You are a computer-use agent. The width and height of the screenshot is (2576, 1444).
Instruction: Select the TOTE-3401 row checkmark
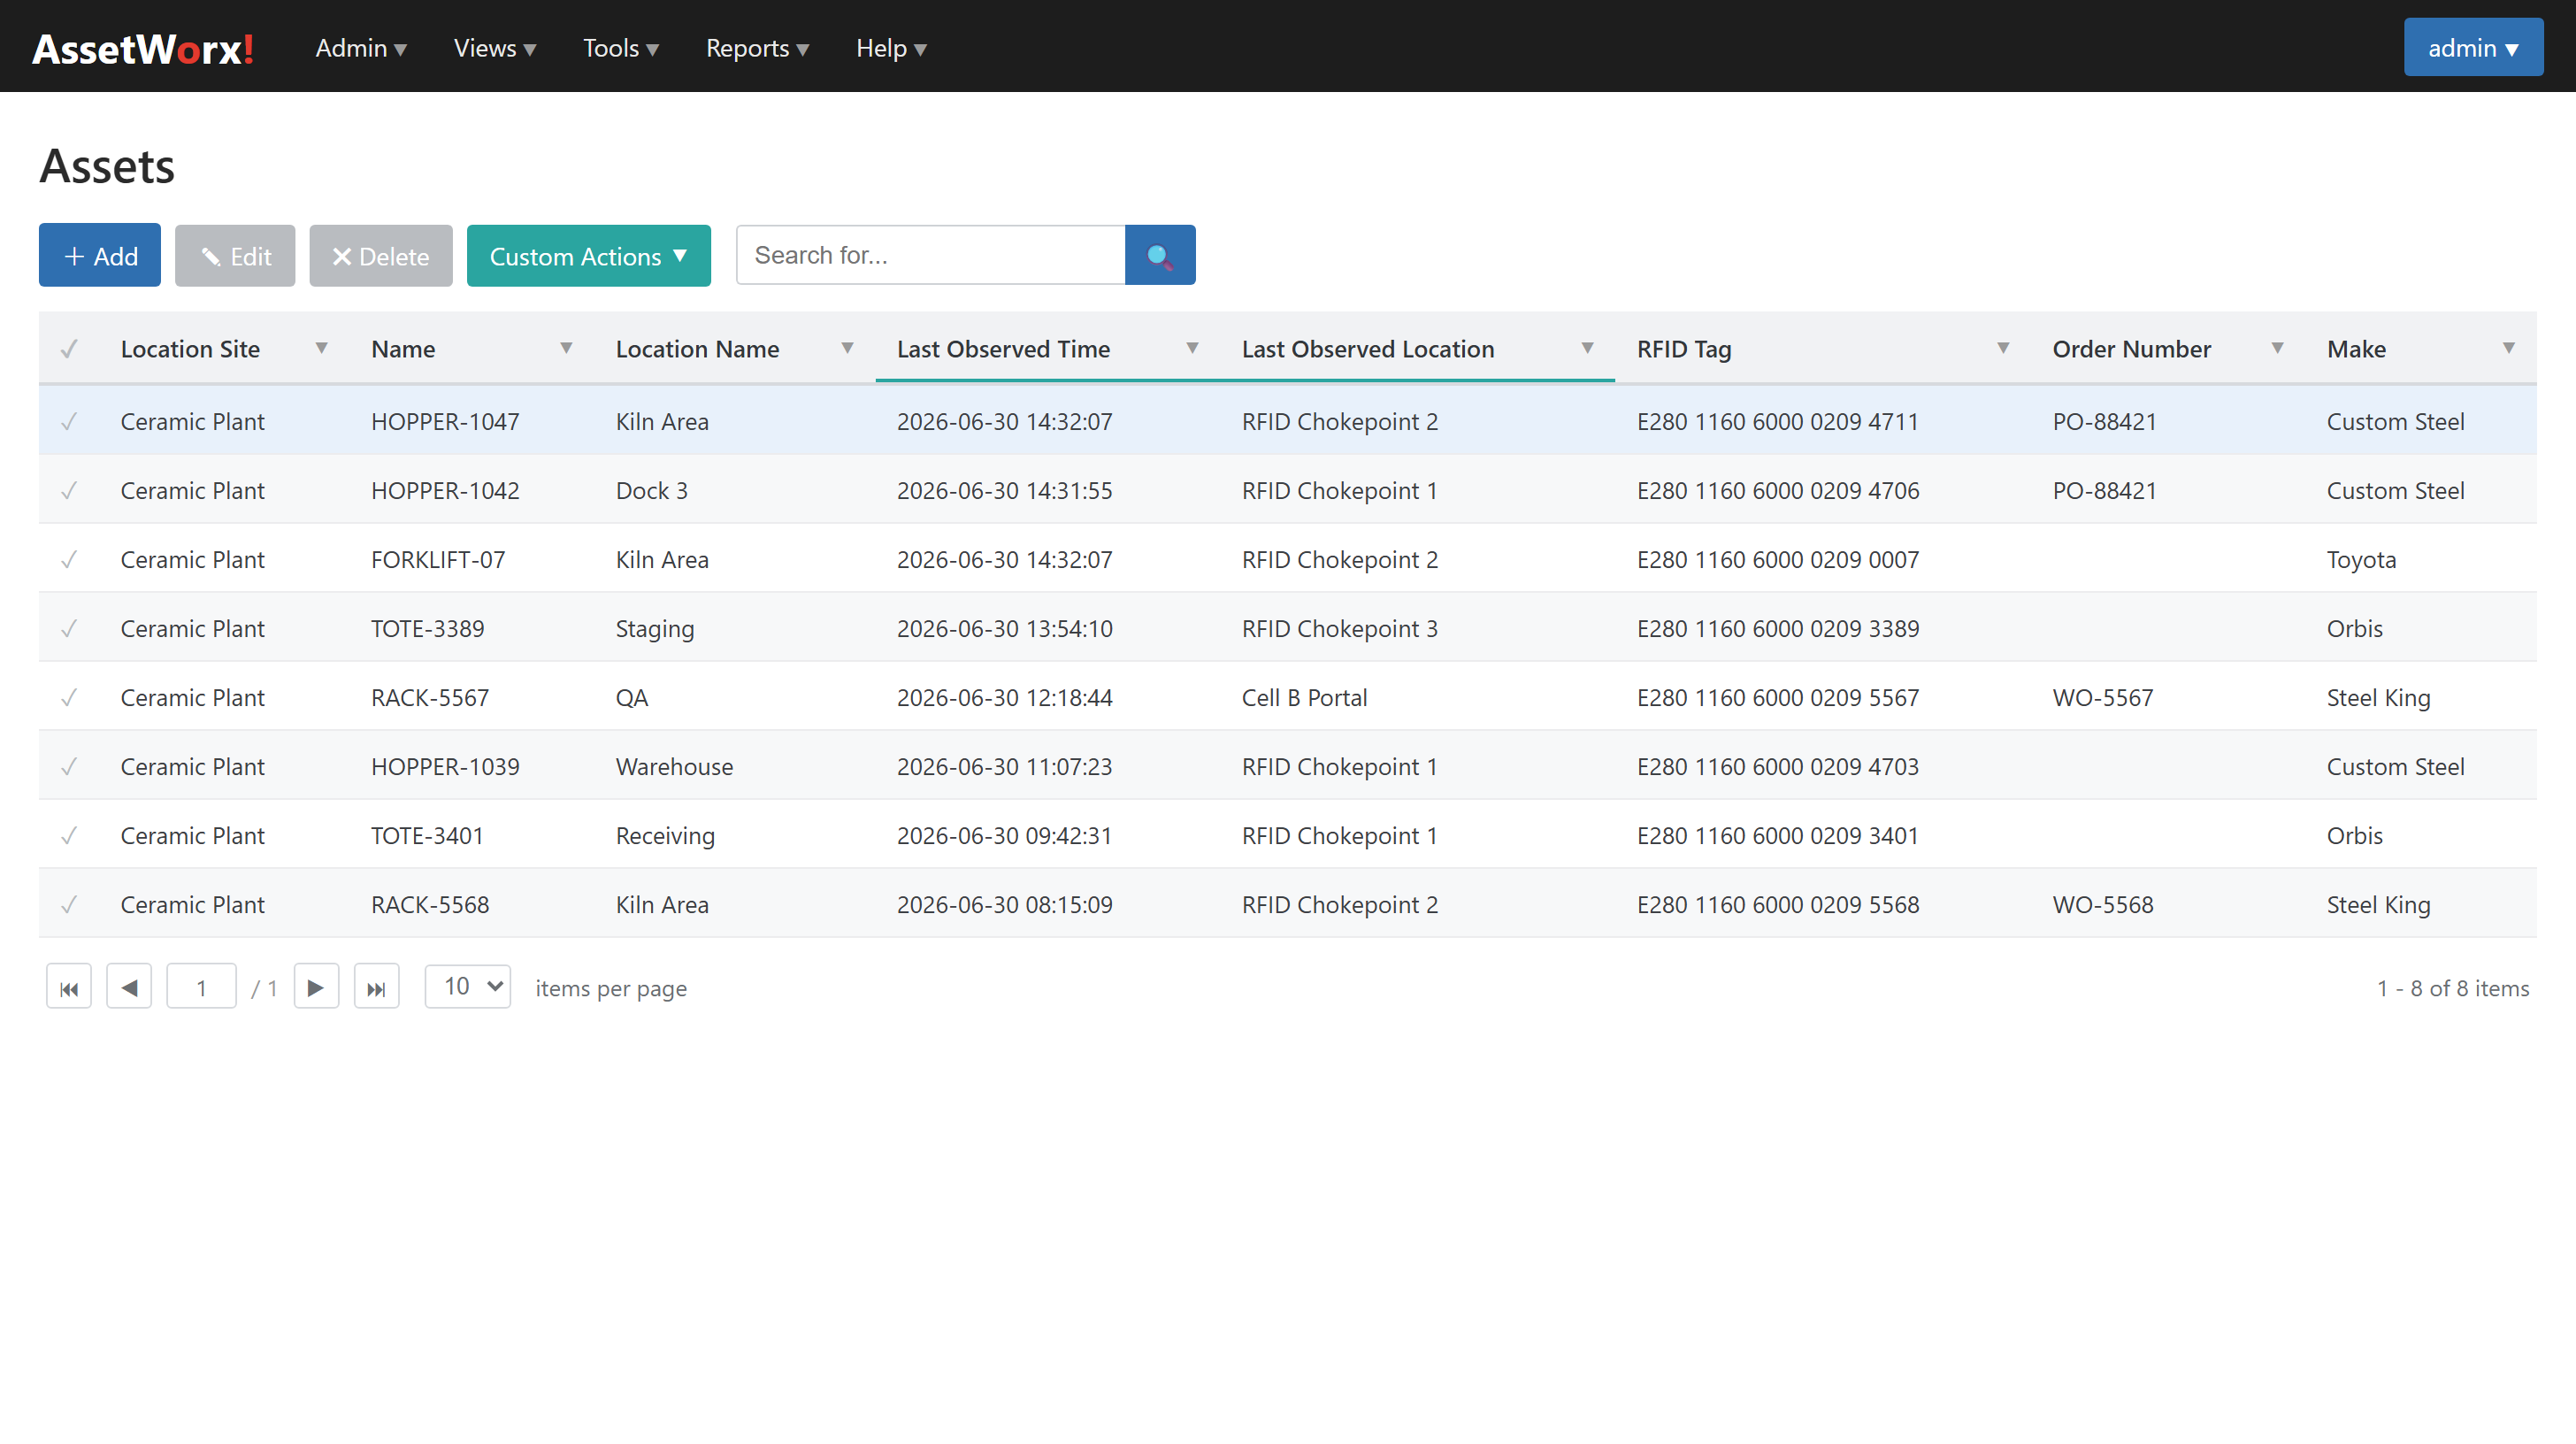[x=69, y=835]
